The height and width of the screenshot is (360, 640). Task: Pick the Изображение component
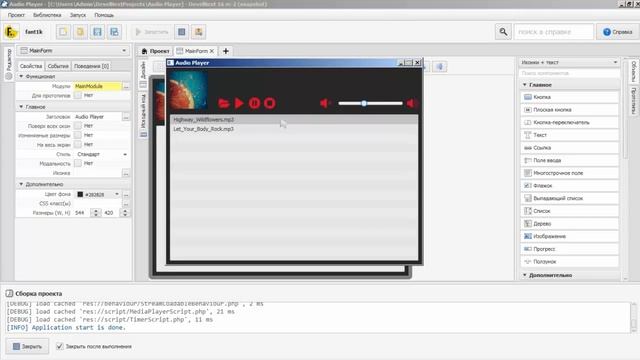(569, 236)
